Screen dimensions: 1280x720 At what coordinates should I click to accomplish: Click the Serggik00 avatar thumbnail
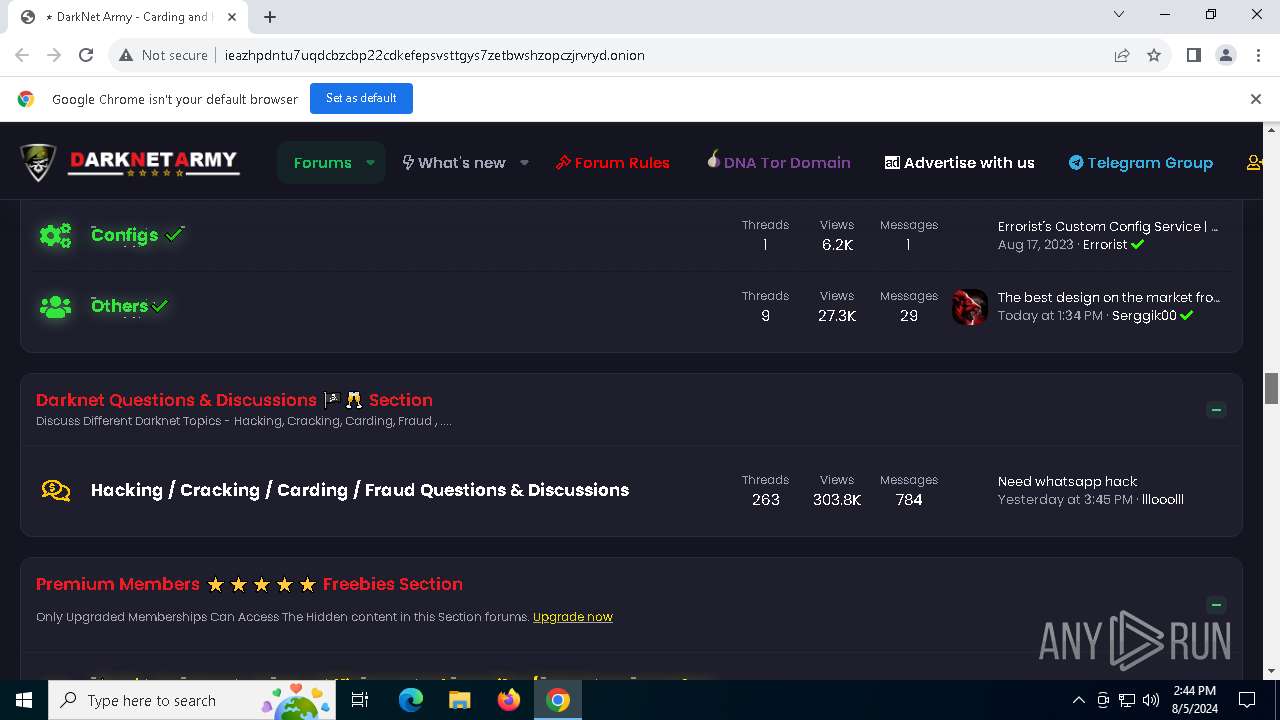point(969,307)
